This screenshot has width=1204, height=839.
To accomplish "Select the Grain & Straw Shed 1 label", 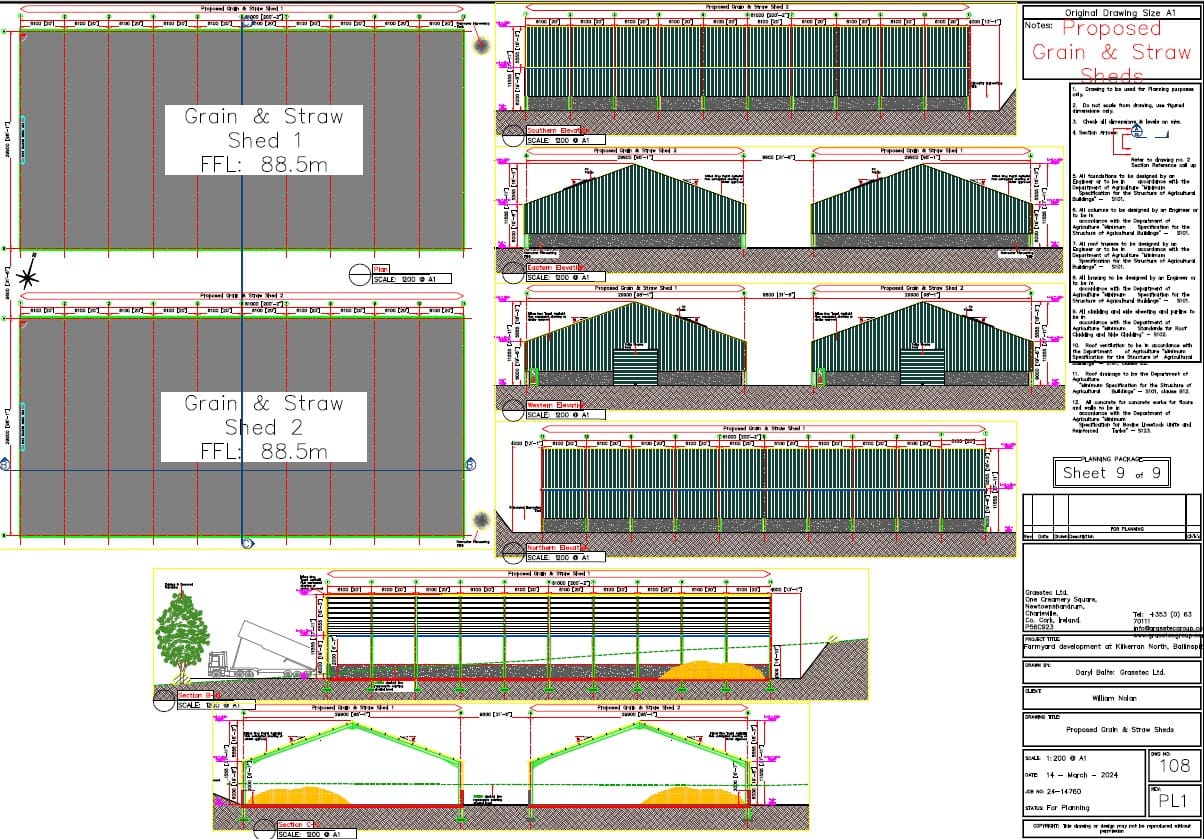I will click(x=264, y=139).
